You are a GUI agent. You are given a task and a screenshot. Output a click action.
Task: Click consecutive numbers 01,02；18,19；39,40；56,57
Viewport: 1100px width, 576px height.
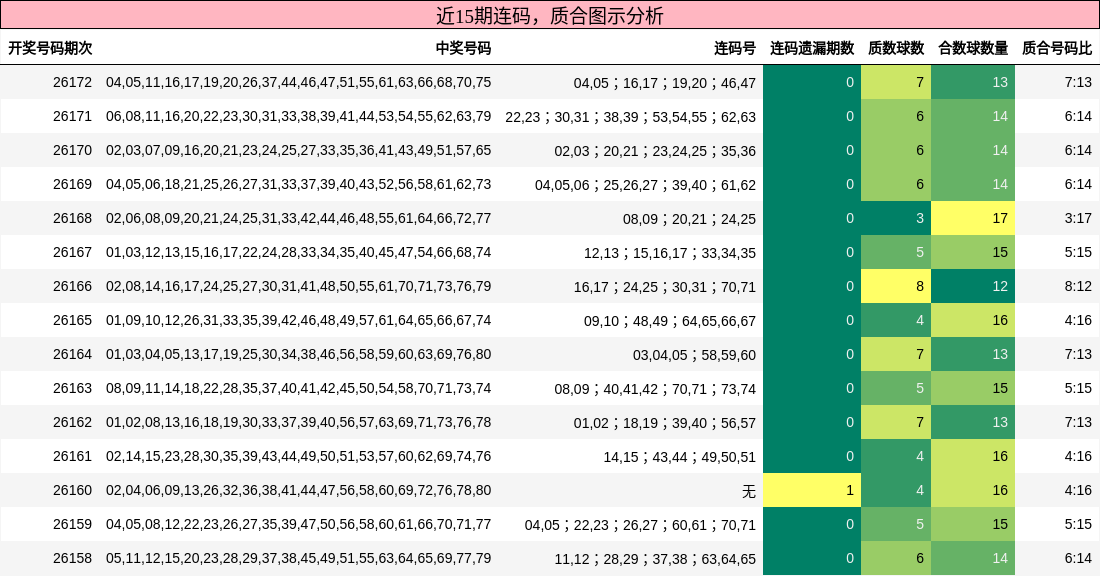tap(664, 423)
